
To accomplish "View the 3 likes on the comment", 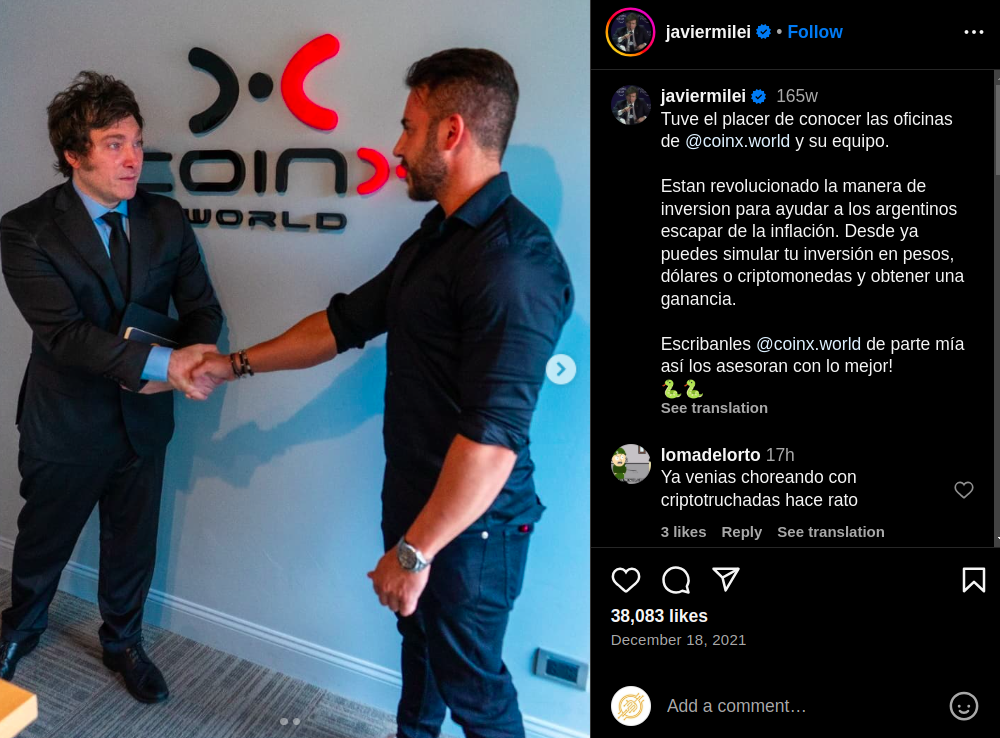I will (x=683, y=532).
